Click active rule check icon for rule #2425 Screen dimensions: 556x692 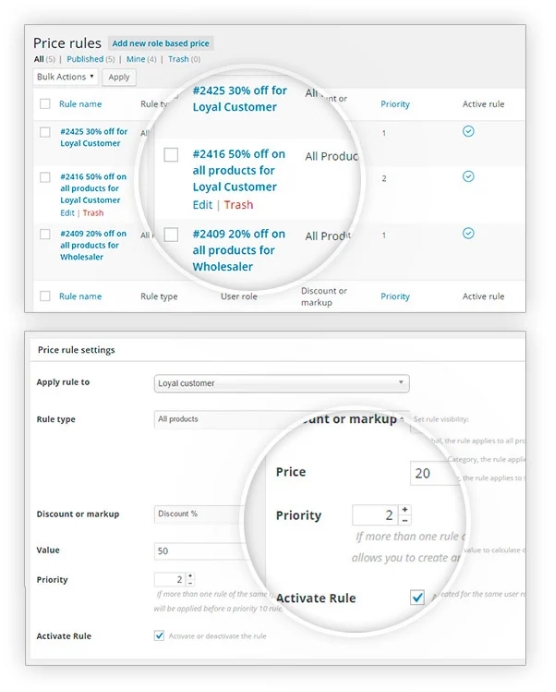click(x=468, y=131)
